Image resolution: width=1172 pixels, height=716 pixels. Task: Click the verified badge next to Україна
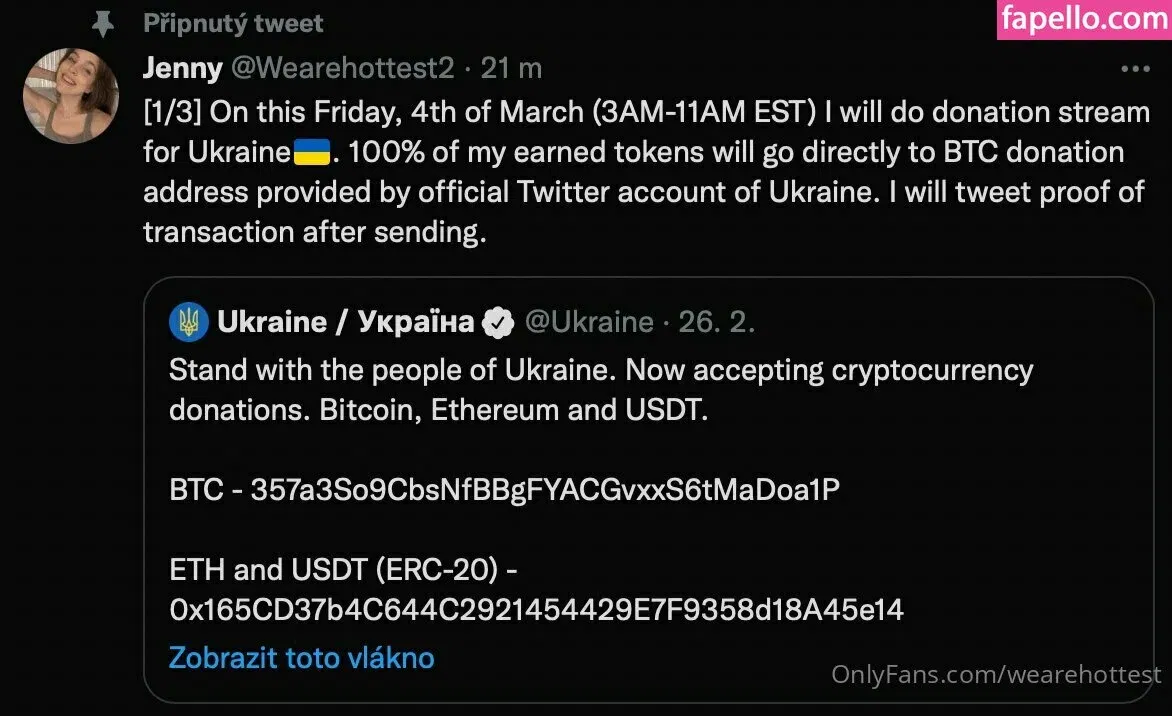(498, 322)
